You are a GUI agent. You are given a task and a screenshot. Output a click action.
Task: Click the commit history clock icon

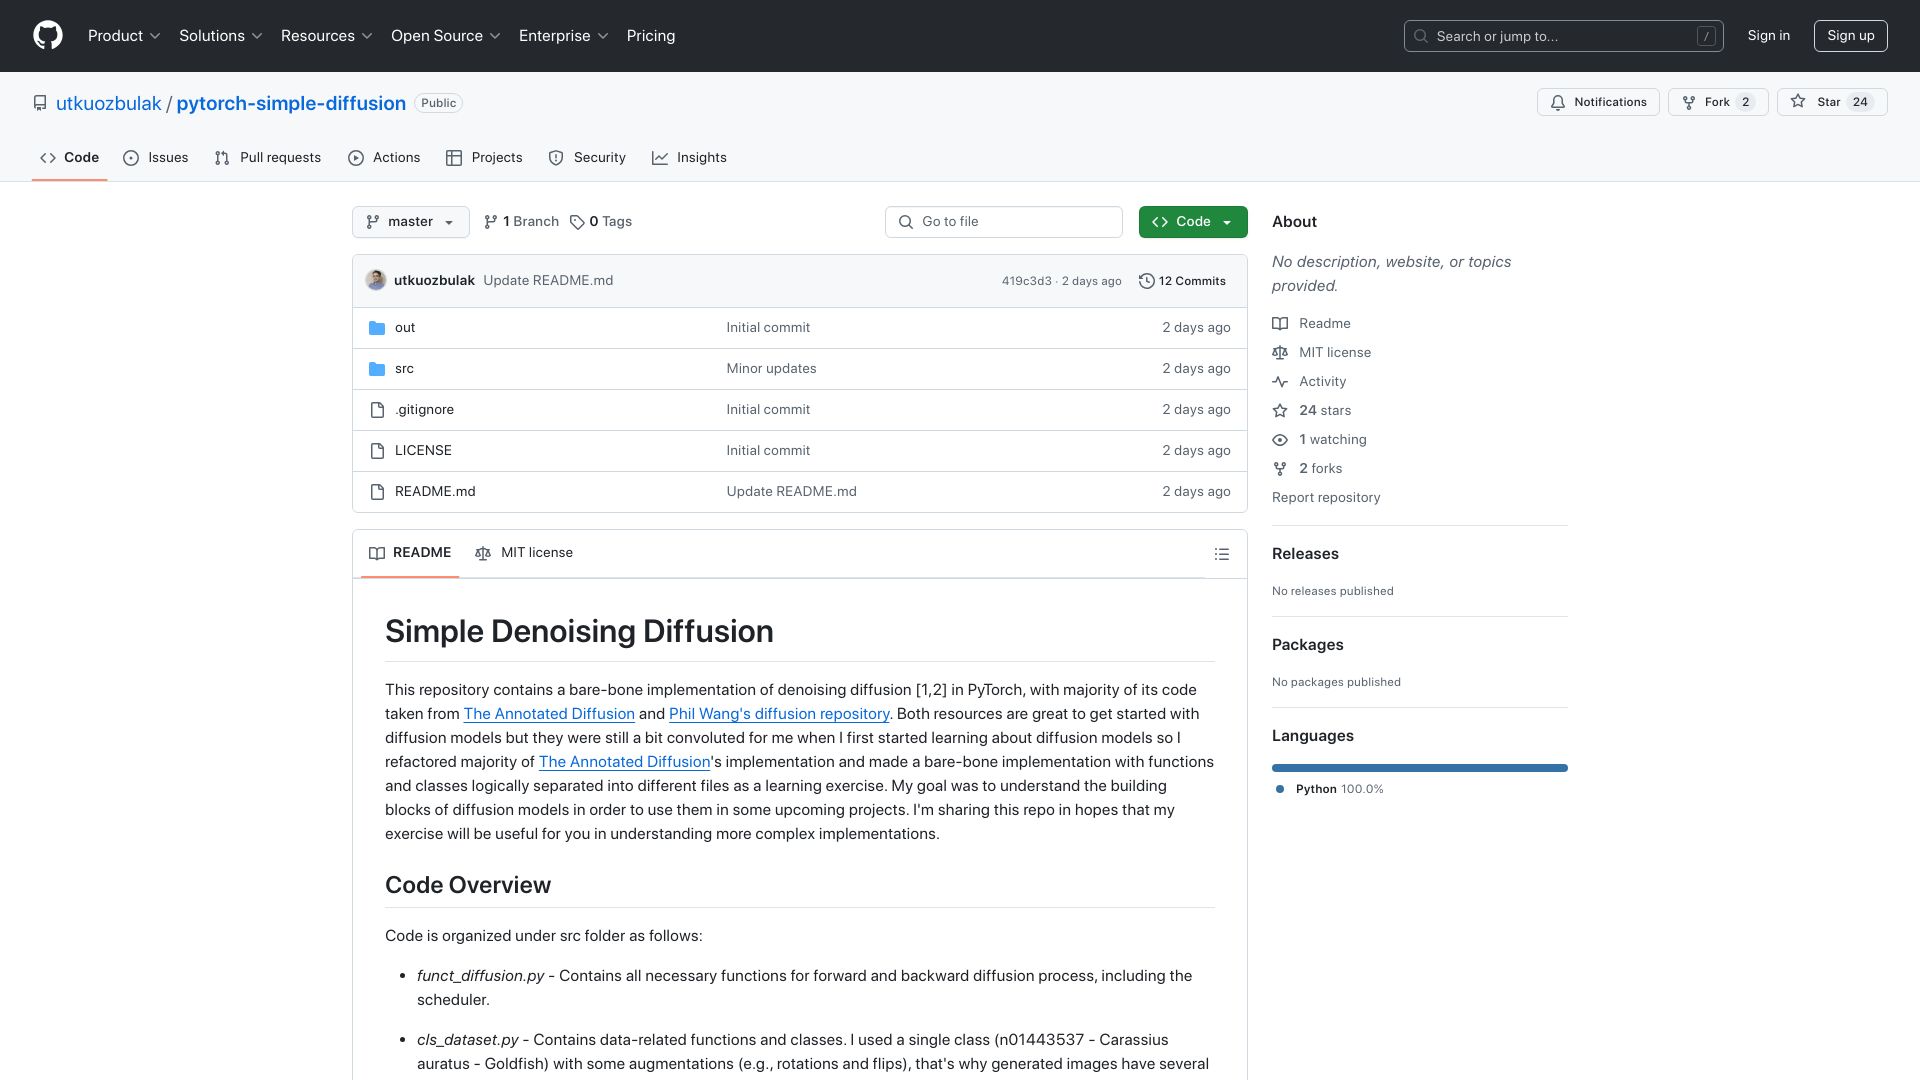point(1147,281)
